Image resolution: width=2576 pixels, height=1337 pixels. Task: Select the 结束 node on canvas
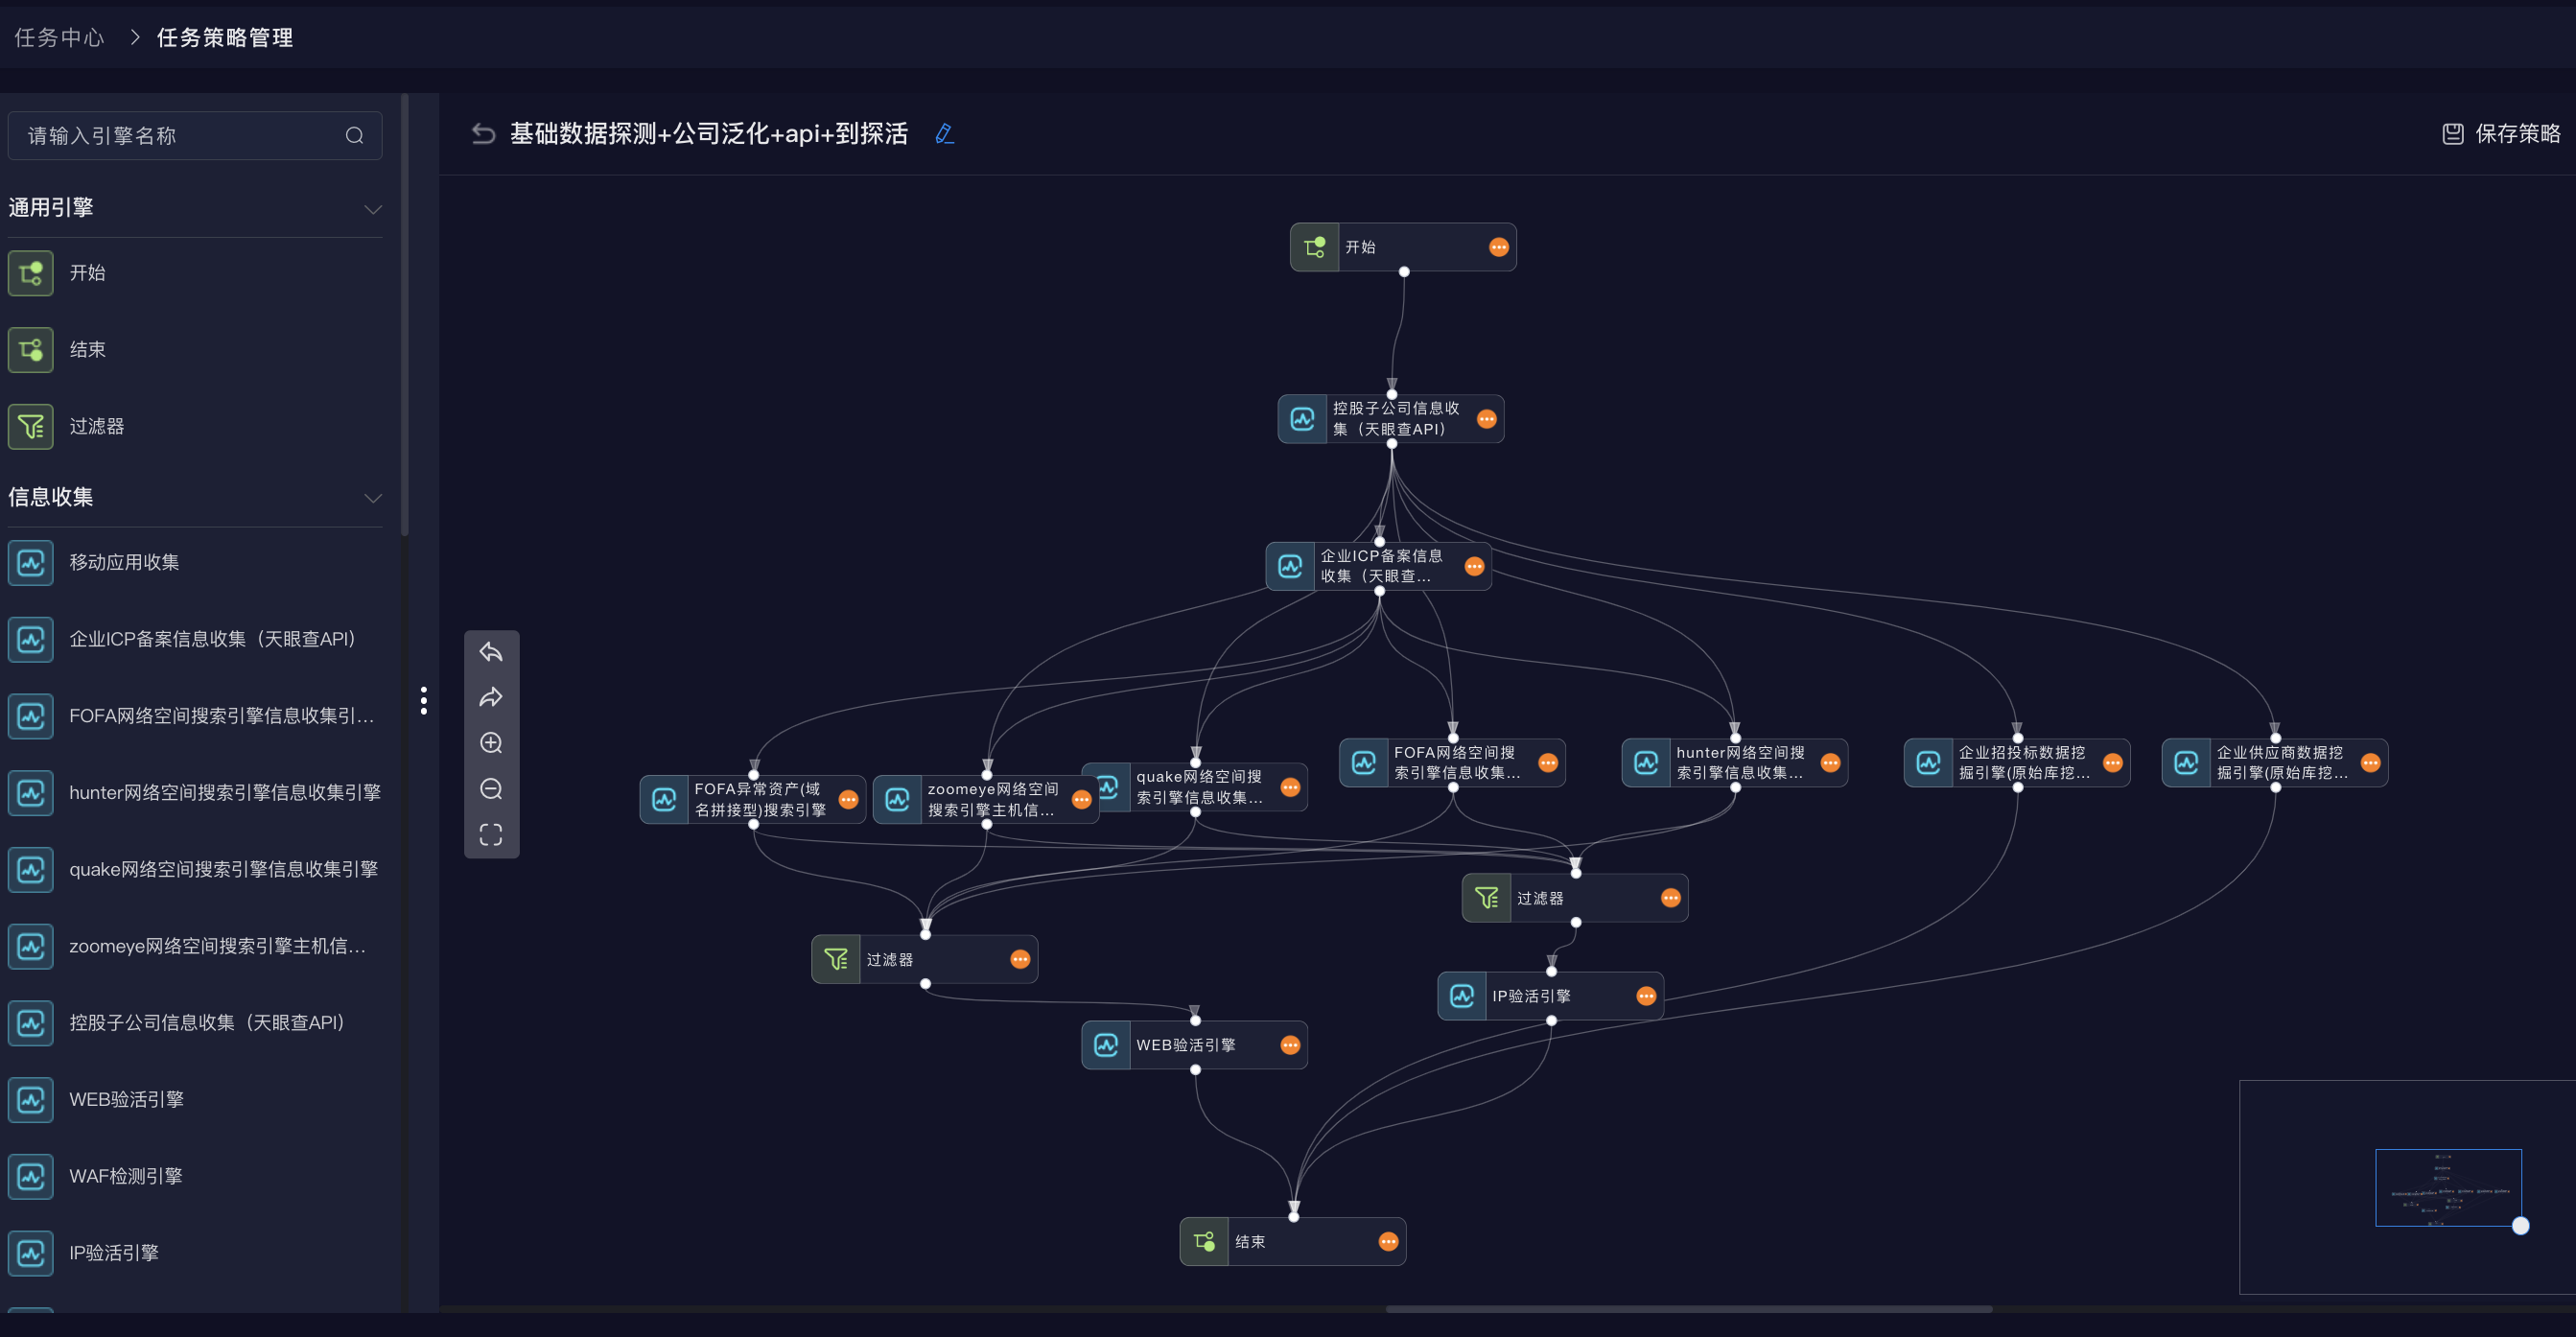(1293, 1241)
